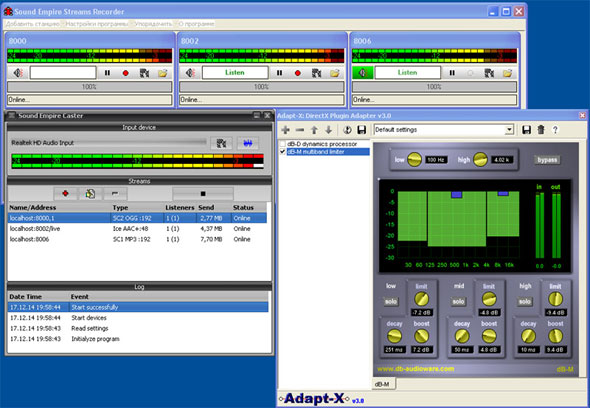590x408 pixels.
Task: Click the Listeners column header
Action: (180, 207)
